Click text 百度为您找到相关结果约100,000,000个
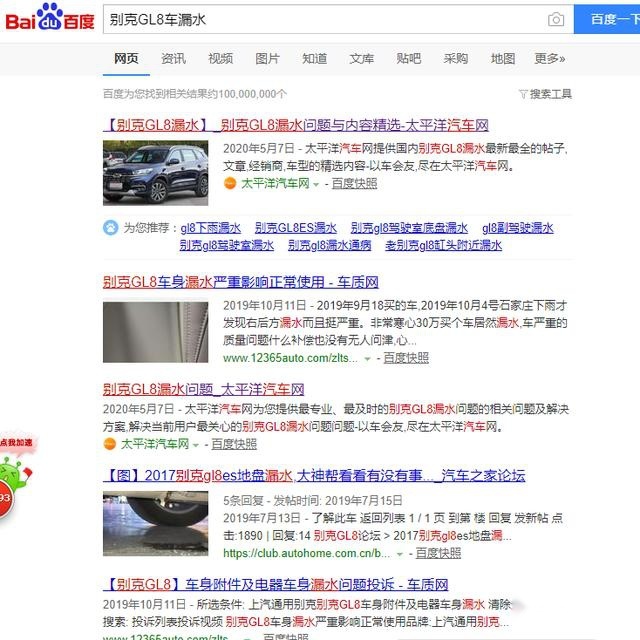 195,94
